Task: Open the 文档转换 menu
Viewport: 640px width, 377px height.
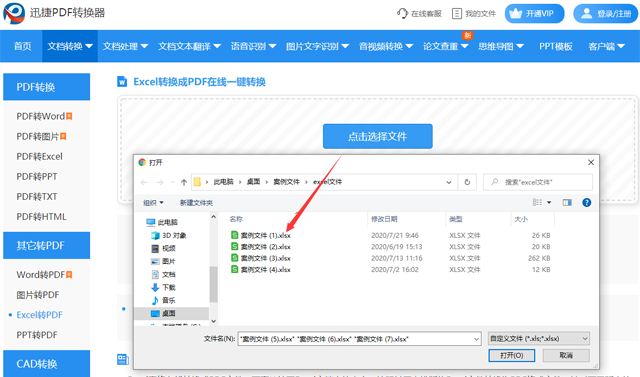Action: [70, 46]
